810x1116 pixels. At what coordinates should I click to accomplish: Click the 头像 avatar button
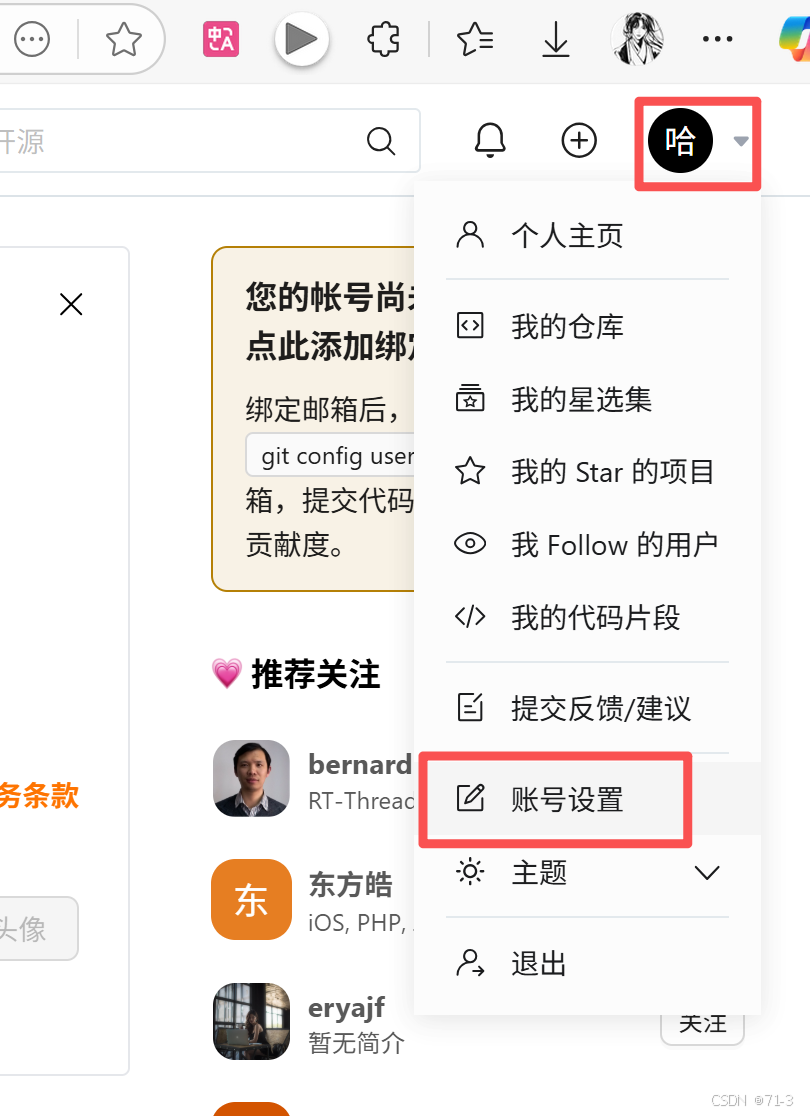coord(36,928)
